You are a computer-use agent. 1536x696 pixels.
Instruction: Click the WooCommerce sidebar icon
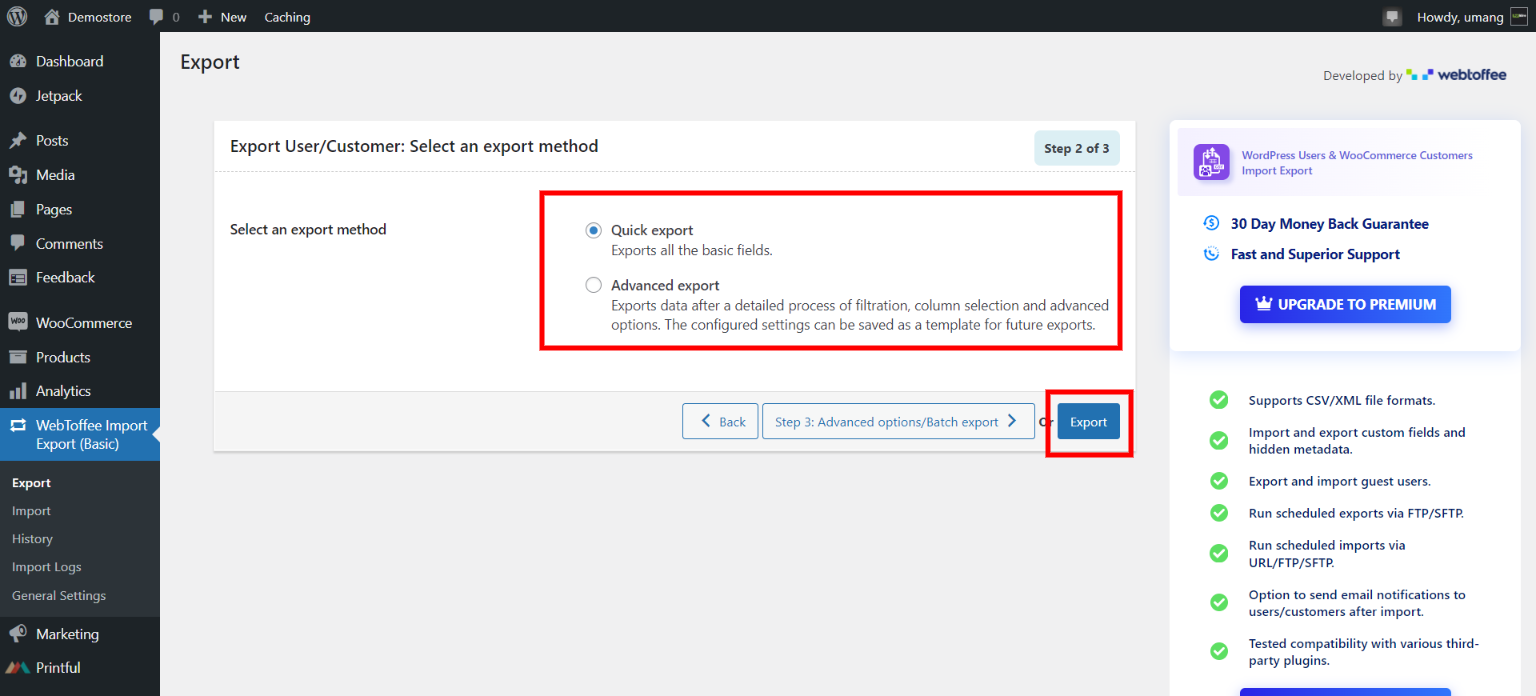18,323
